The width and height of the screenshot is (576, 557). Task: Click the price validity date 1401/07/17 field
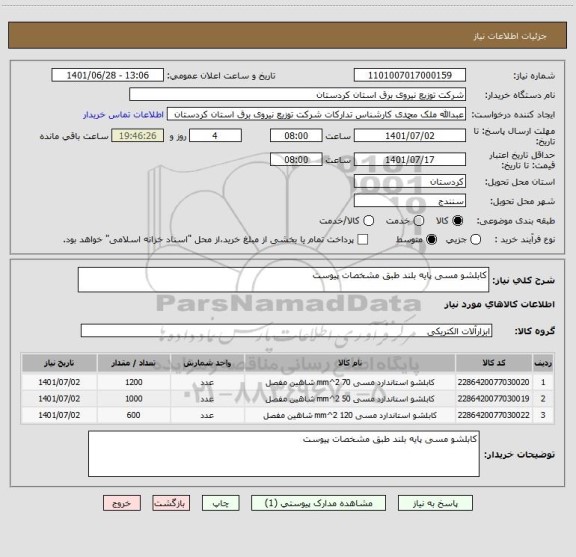pyautogui.click(x=410, y=159)
